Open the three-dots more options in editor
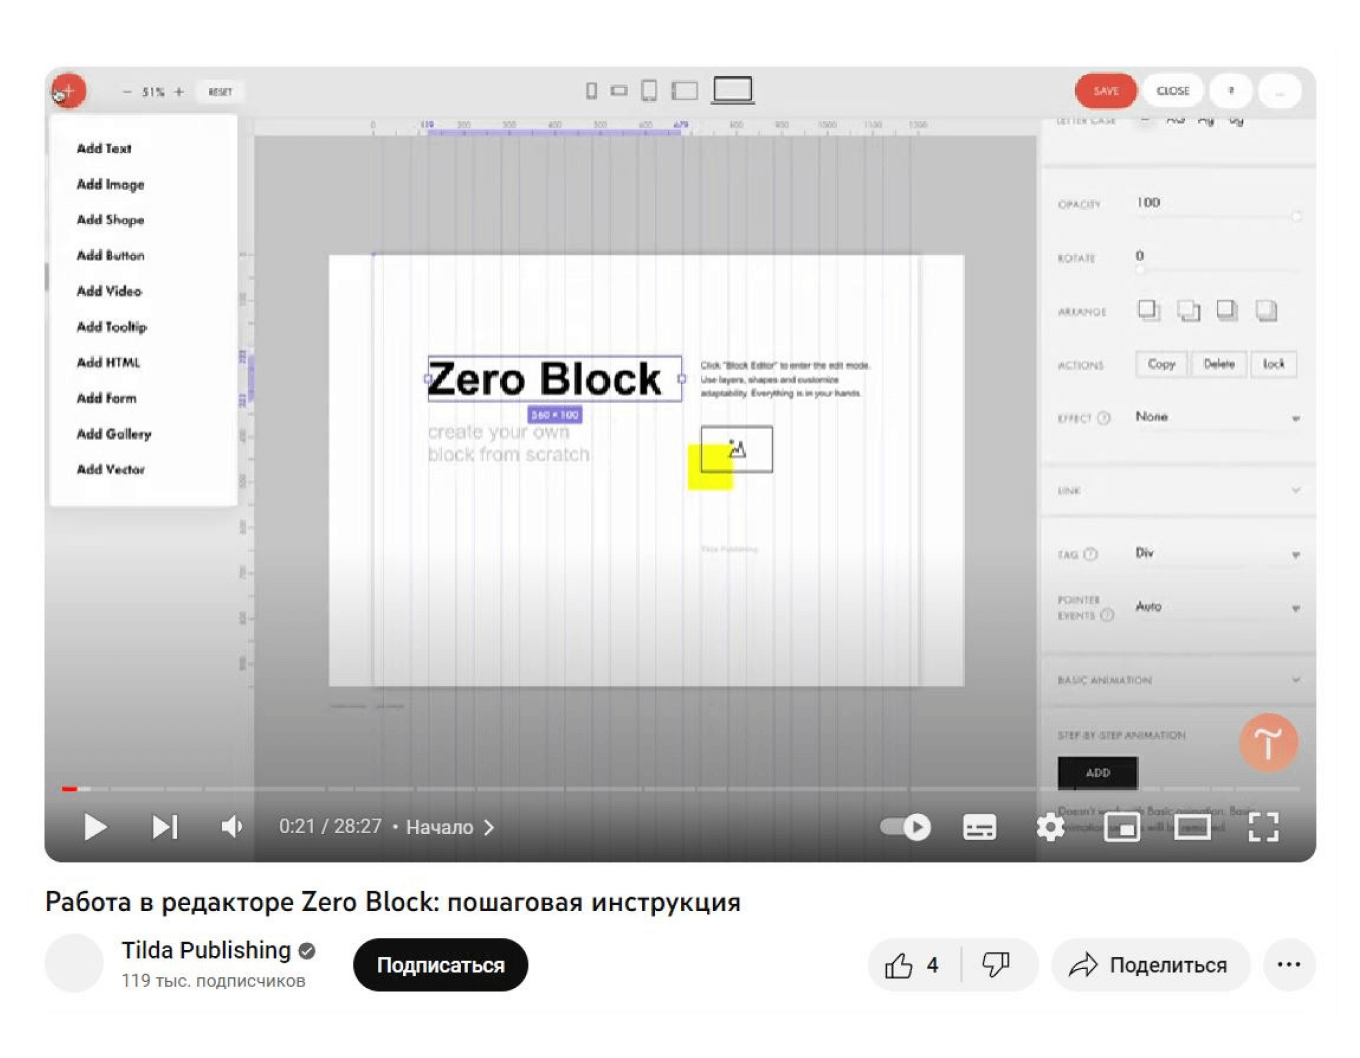1360x1058 pixels. 1279,91
